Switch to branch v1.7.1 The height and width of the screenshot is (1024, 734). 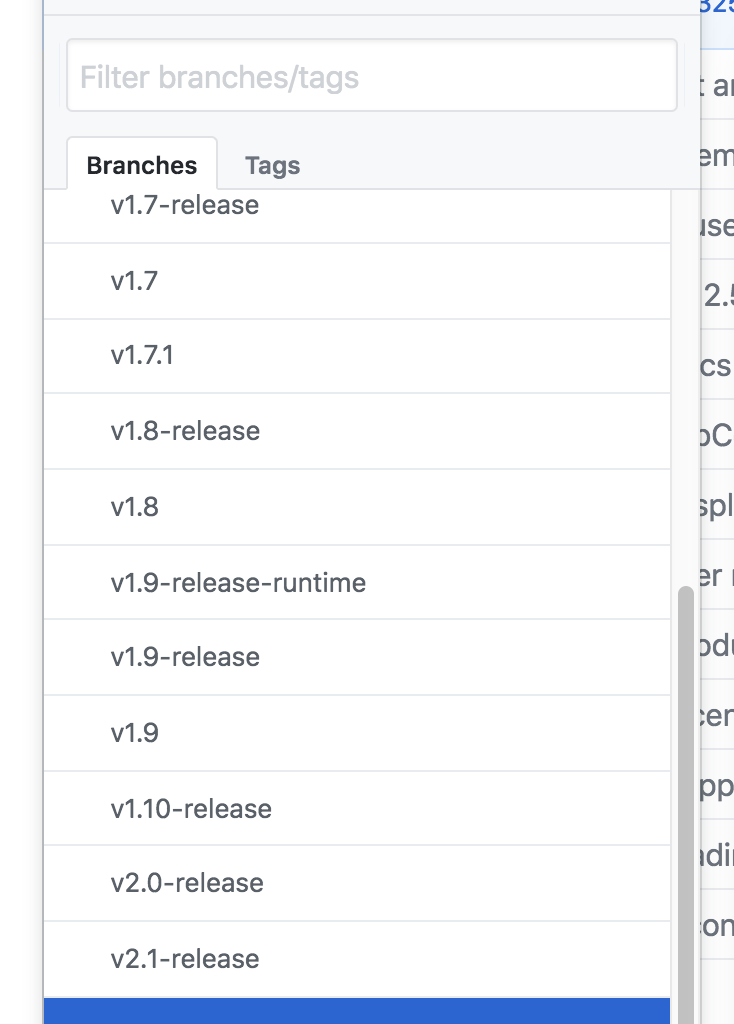pos(143,356)
